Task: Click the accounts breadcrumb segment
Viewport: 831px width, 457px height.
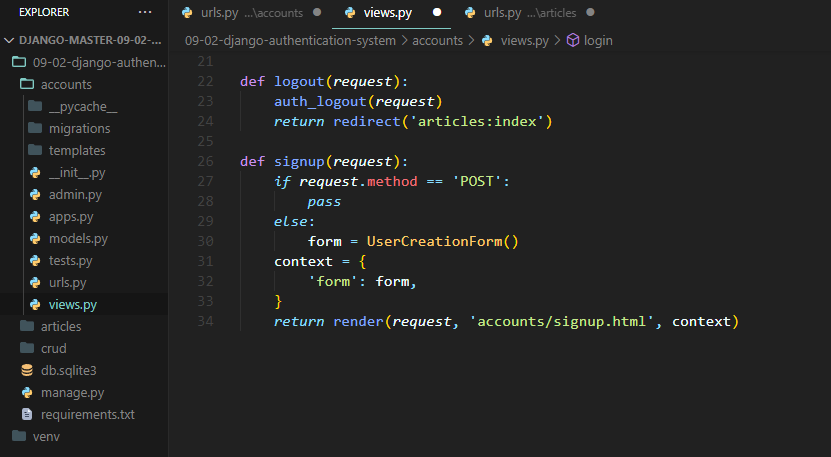Action: (437, 41)
